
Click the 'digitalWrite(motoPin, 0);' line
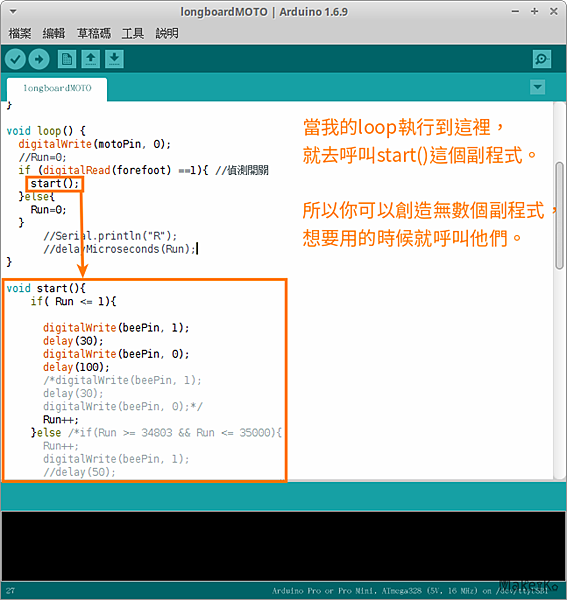click(x=94, y=144)
